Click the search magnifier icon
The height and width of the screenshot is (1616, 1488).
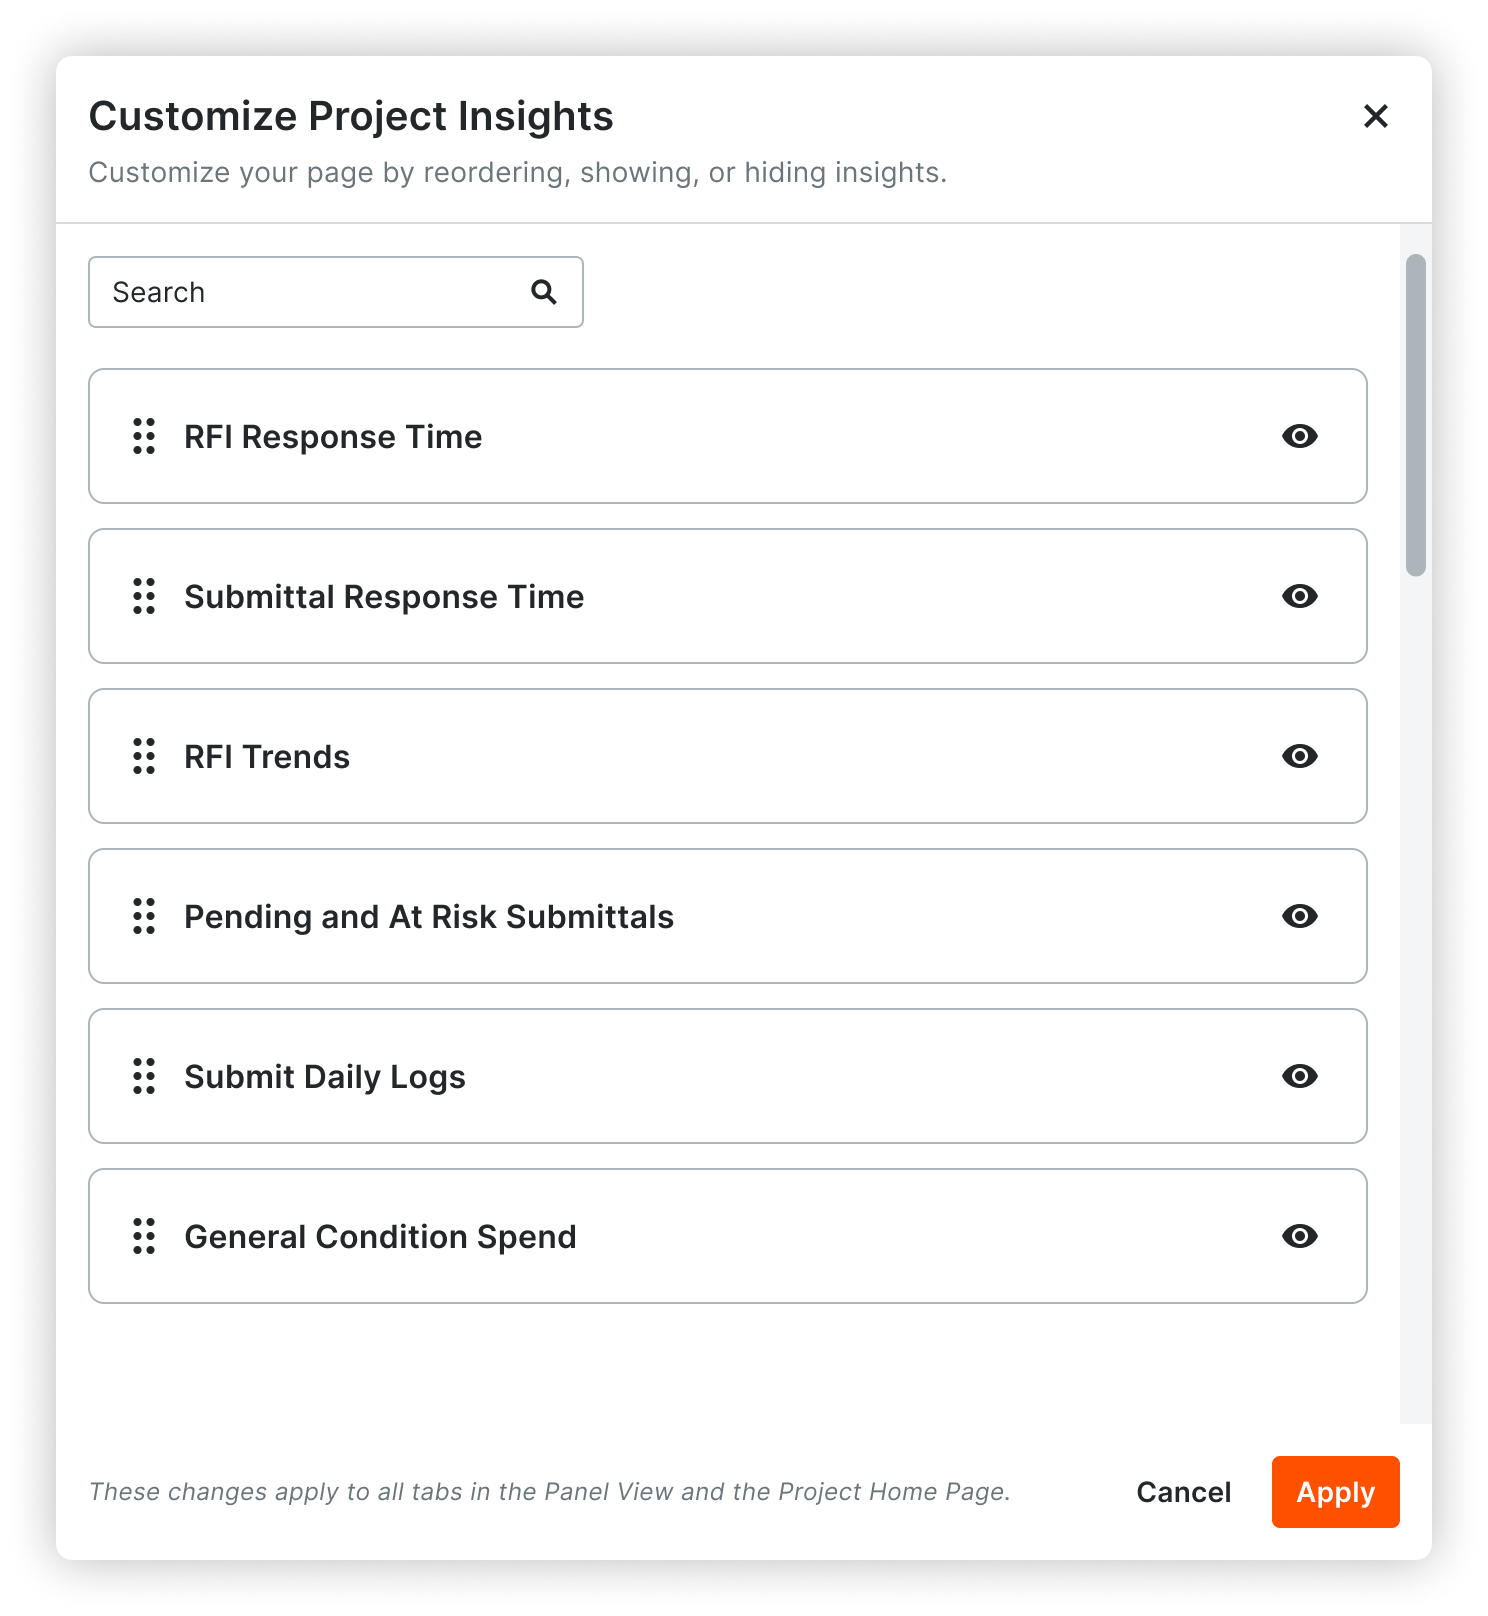(x=543, y=291)
